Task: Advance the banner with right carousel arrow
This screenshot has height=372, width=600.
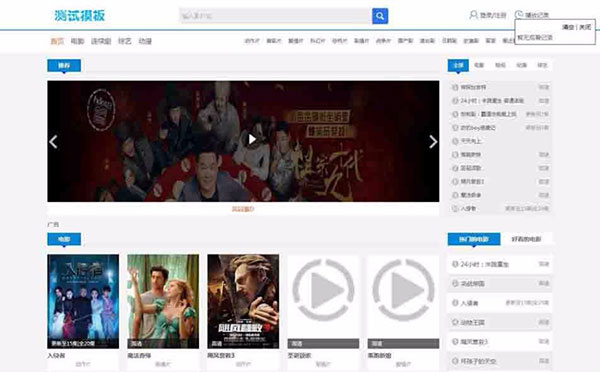Action: (433, 142)
